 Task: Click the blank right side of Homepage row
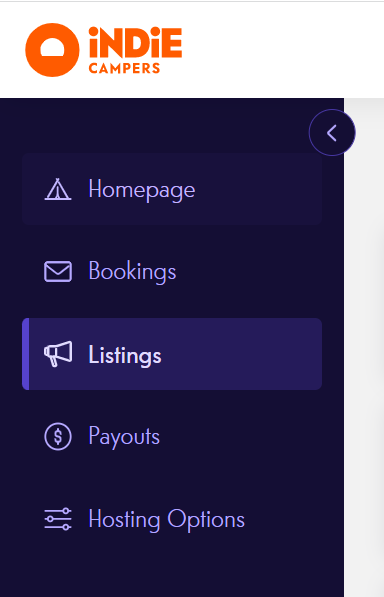259,189
